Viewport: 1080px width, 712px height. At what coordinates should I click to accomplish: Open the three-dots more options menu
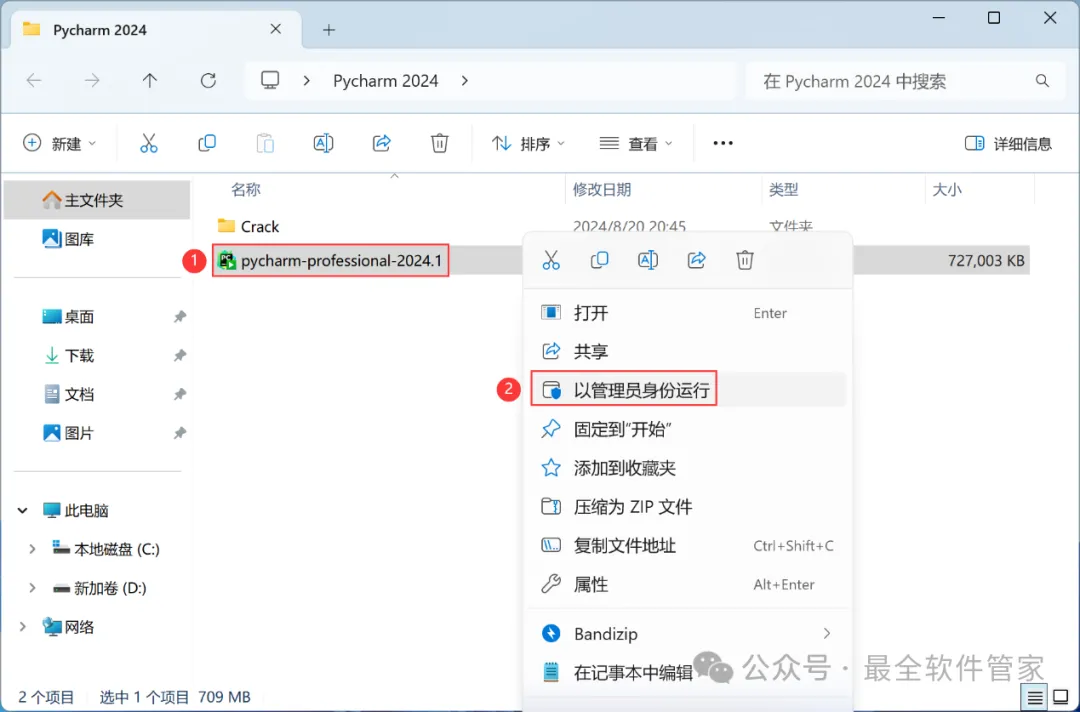(723, 143)
